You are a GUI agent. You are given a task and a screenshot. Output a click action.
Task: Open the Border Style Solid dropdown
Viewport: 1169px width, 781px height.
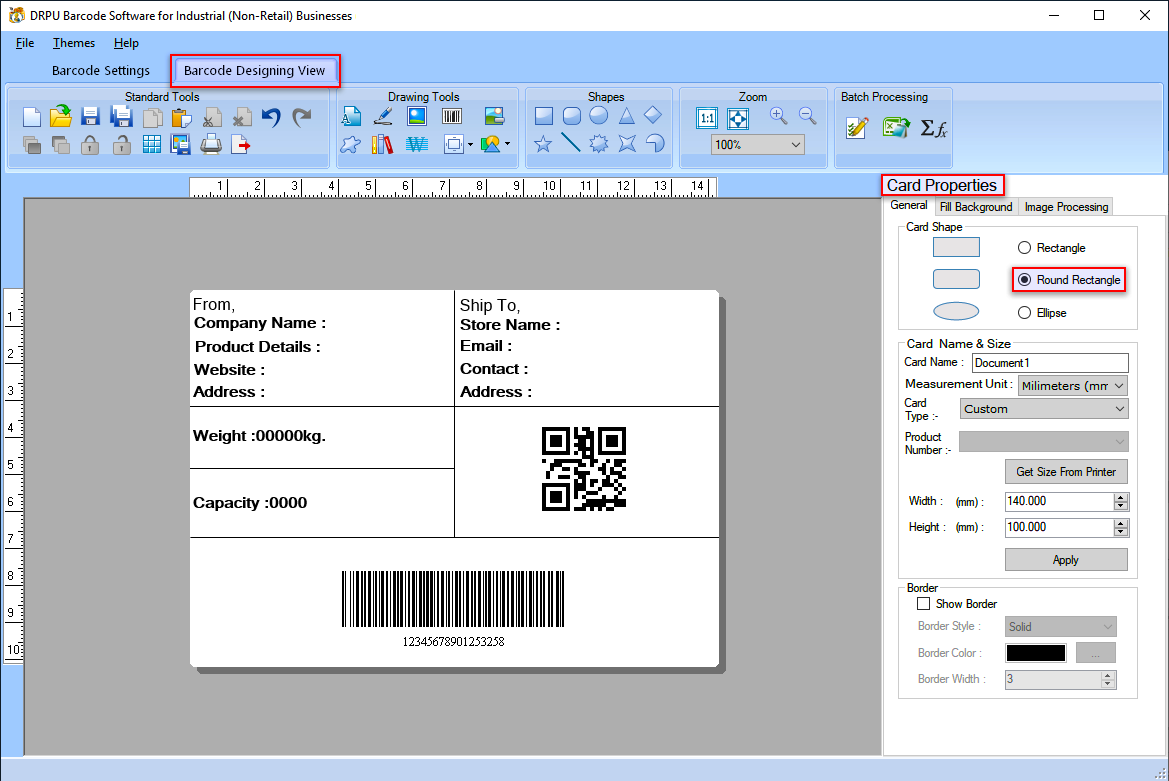[x=1060, y=627]
